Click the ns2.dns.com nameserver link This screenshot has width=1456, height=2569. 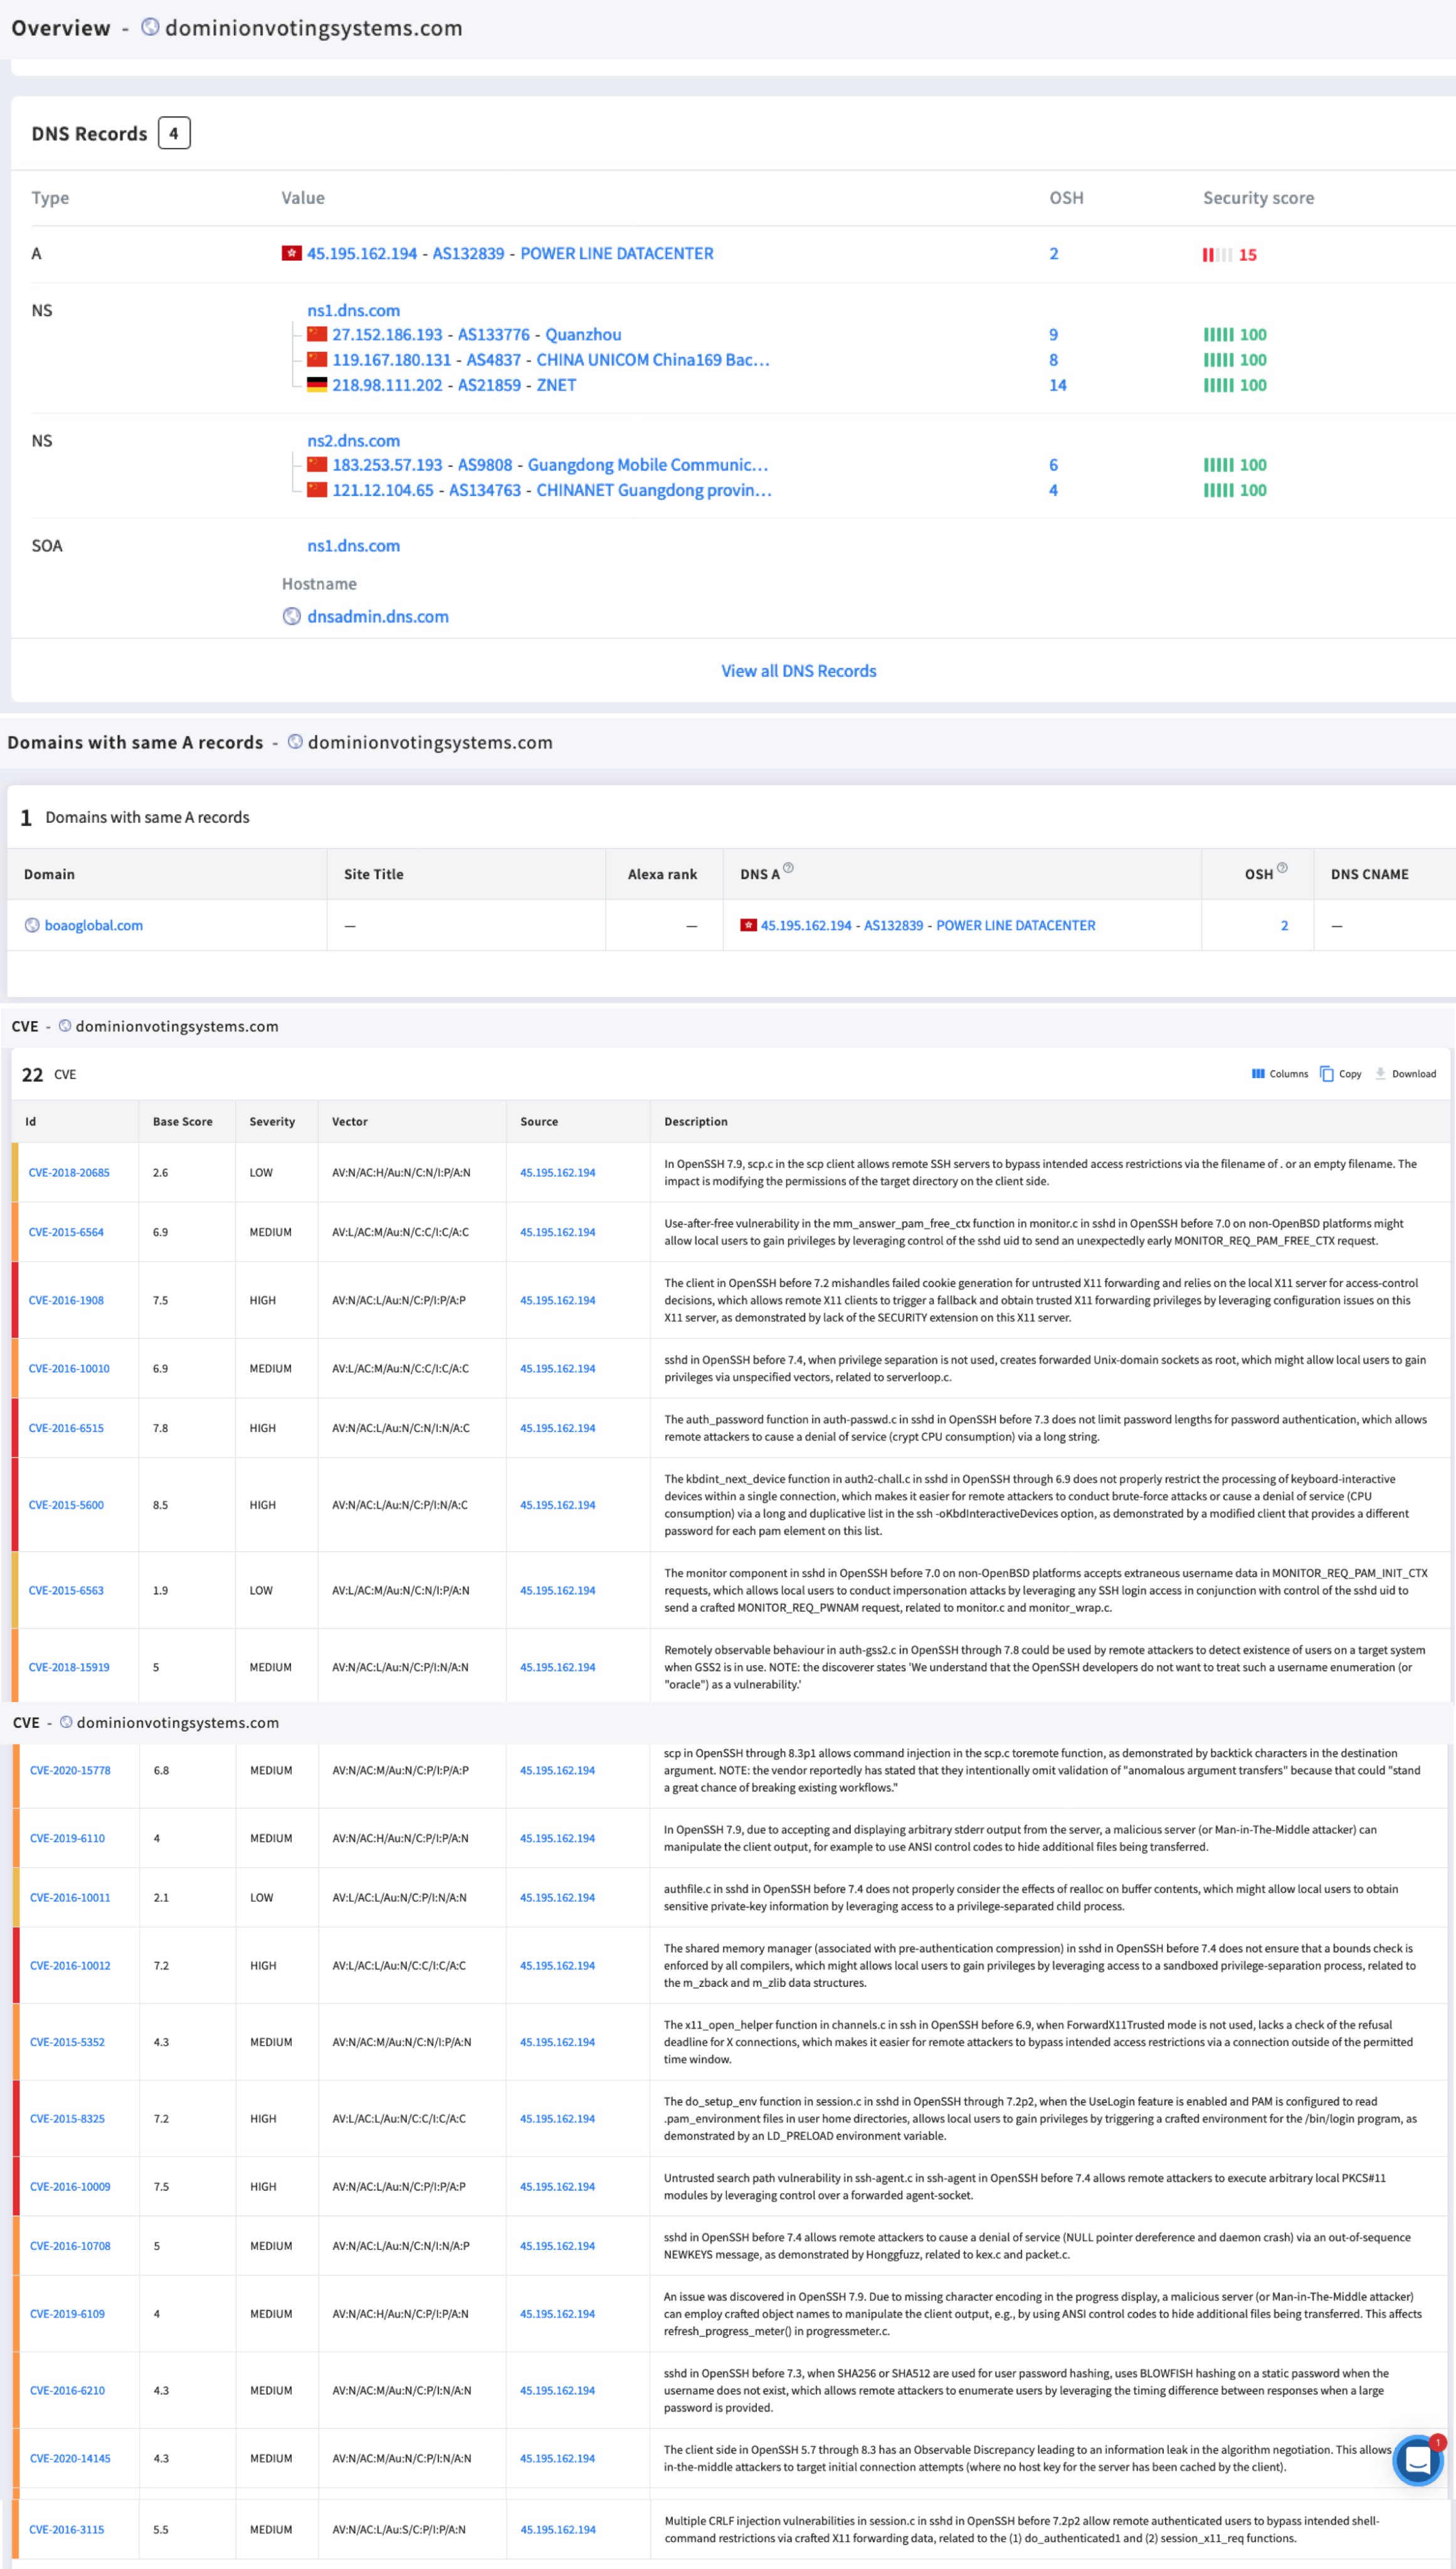tap(353, 440)
